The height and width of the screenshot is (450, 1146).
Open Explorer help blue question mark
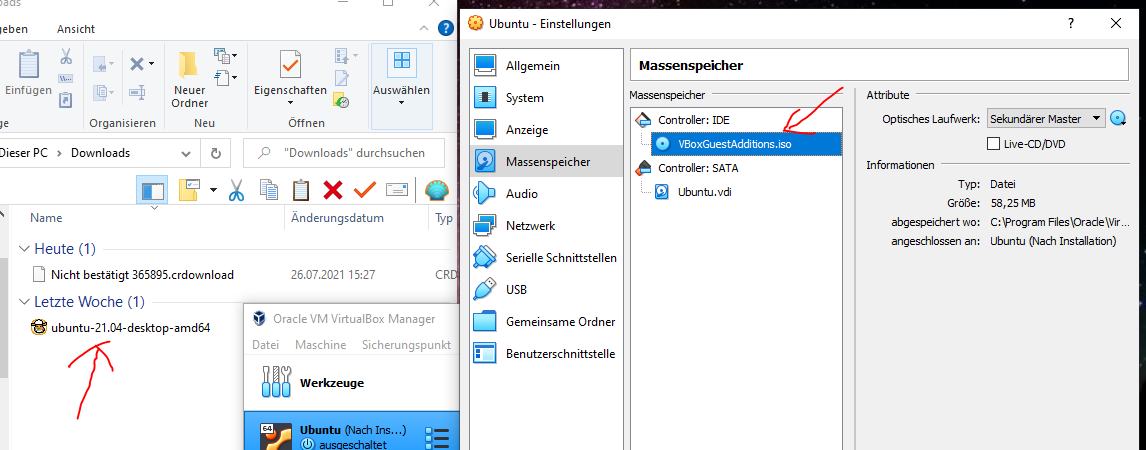446,28
